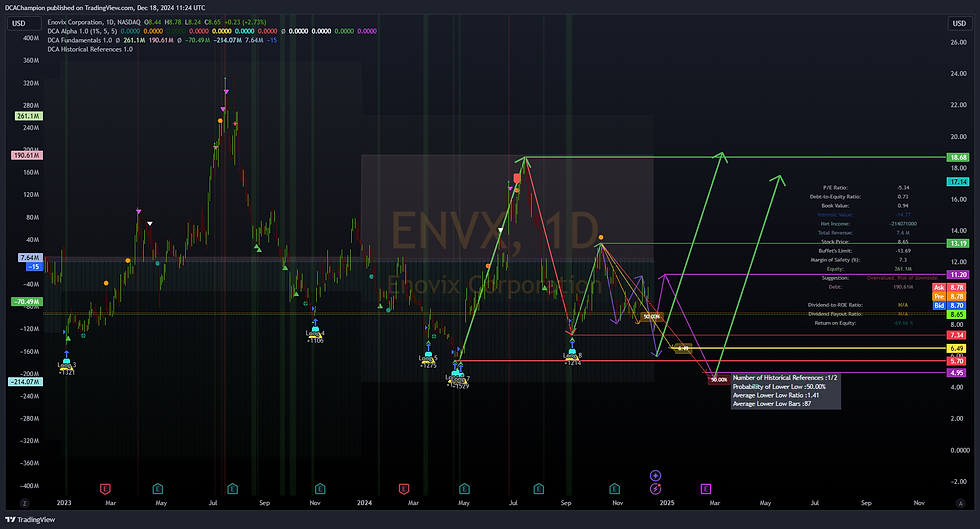Click the Return on Equity row
Viewport: 980px width, 529px height.
pos(864,323)
